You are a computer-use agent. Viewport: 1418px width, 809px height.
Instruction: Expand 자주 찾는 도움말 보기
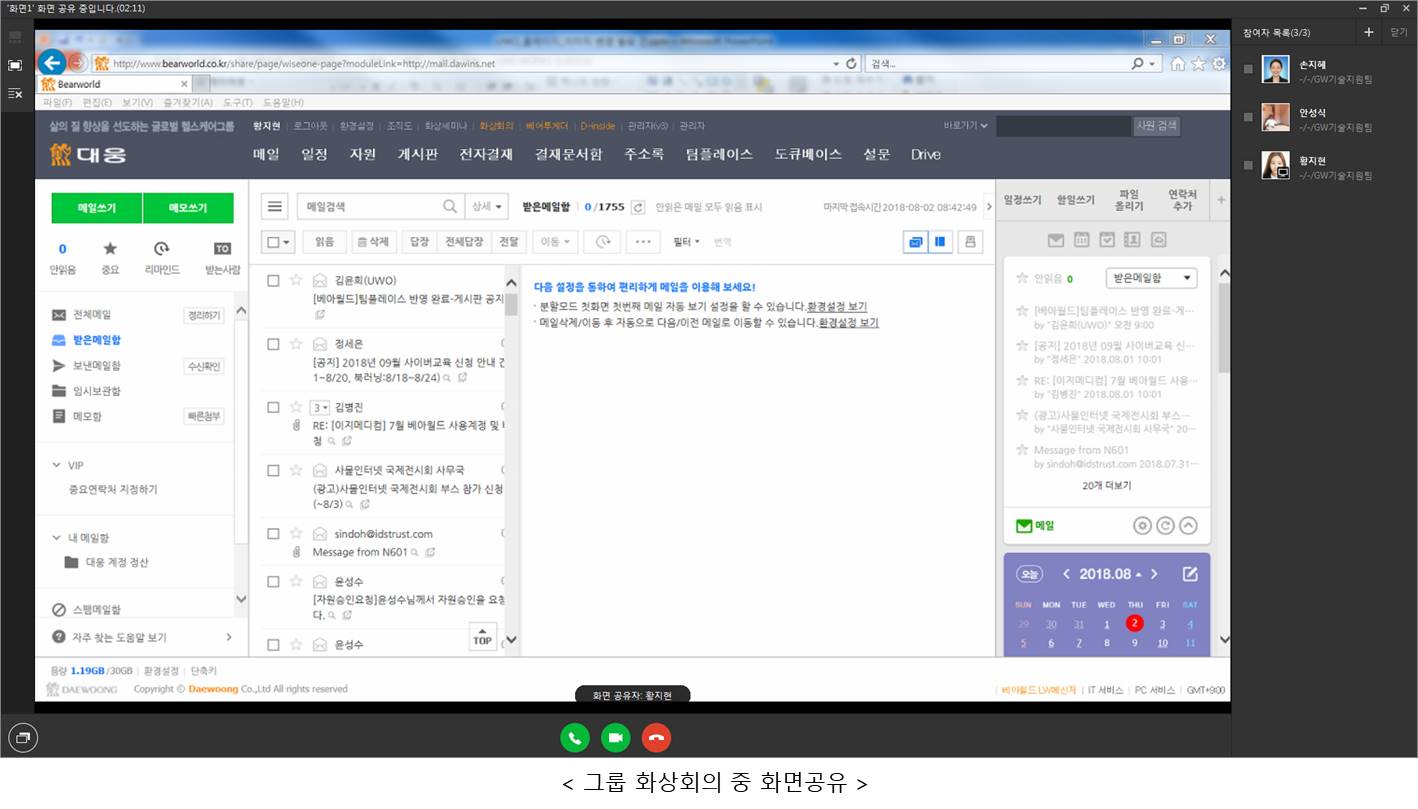tap(229, 637)
